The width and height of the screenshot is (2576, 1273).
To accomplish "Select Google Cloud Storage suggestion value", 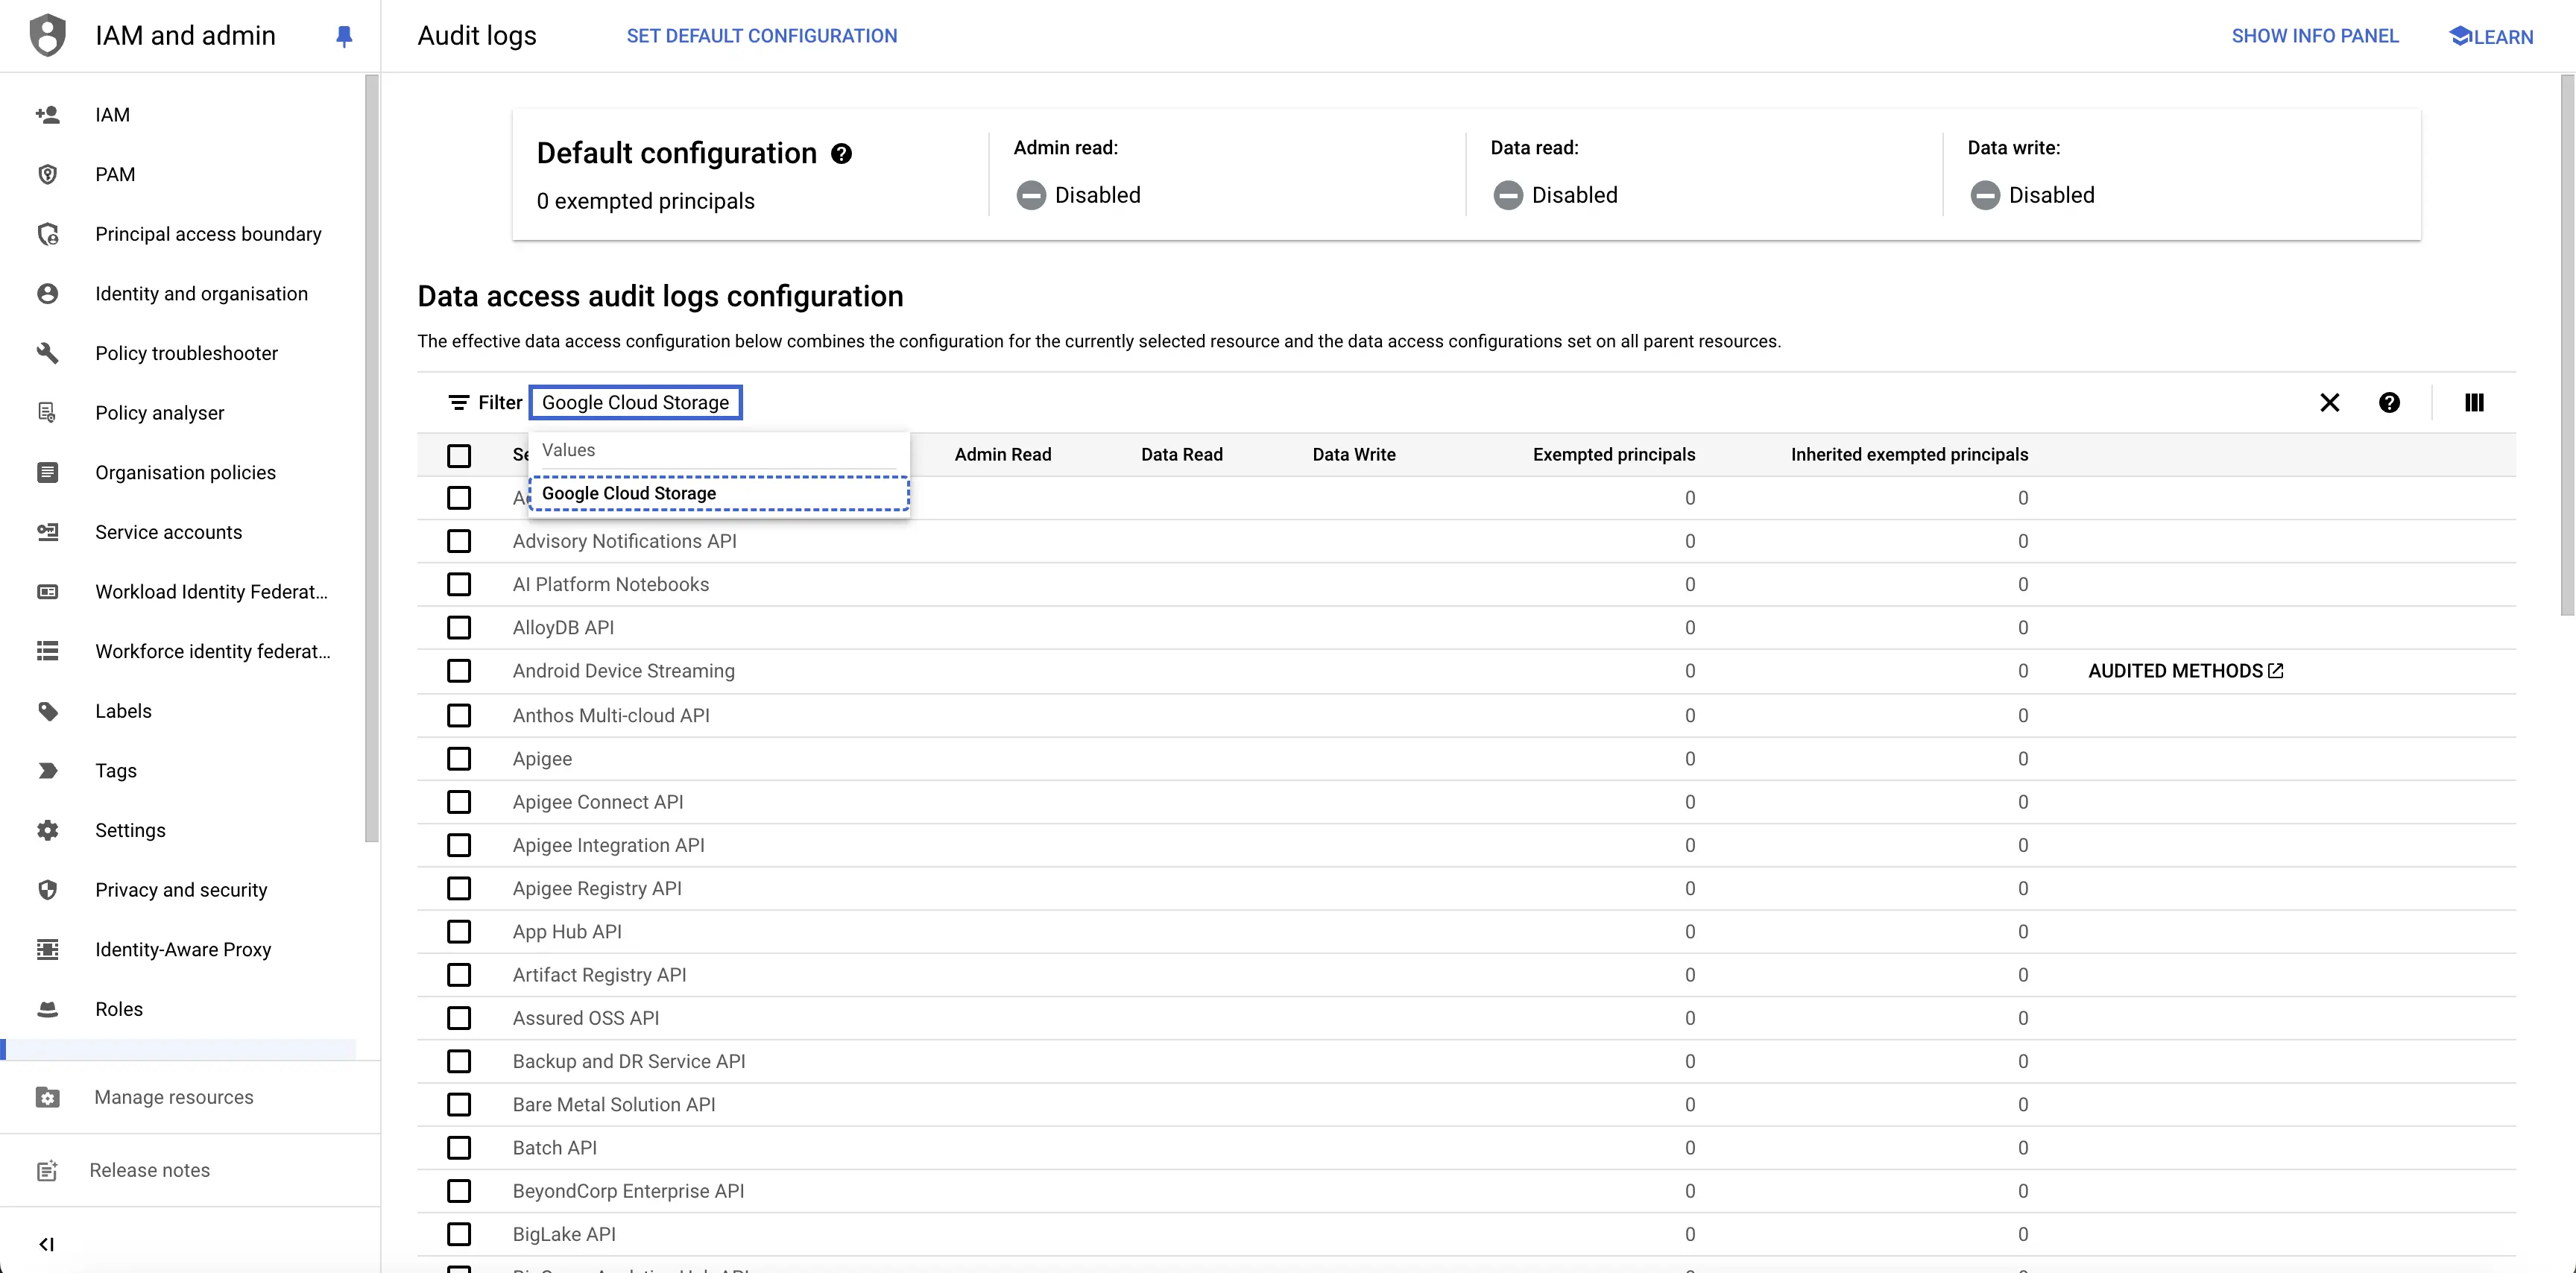I will 718,493.
